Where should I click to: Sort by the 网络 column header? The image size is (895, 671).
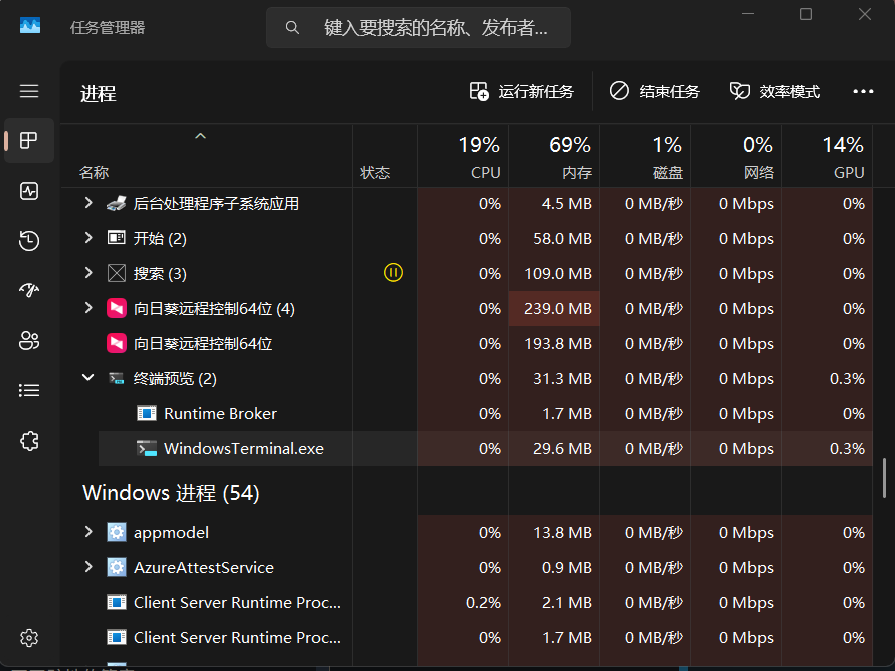[x=736, y=156]
